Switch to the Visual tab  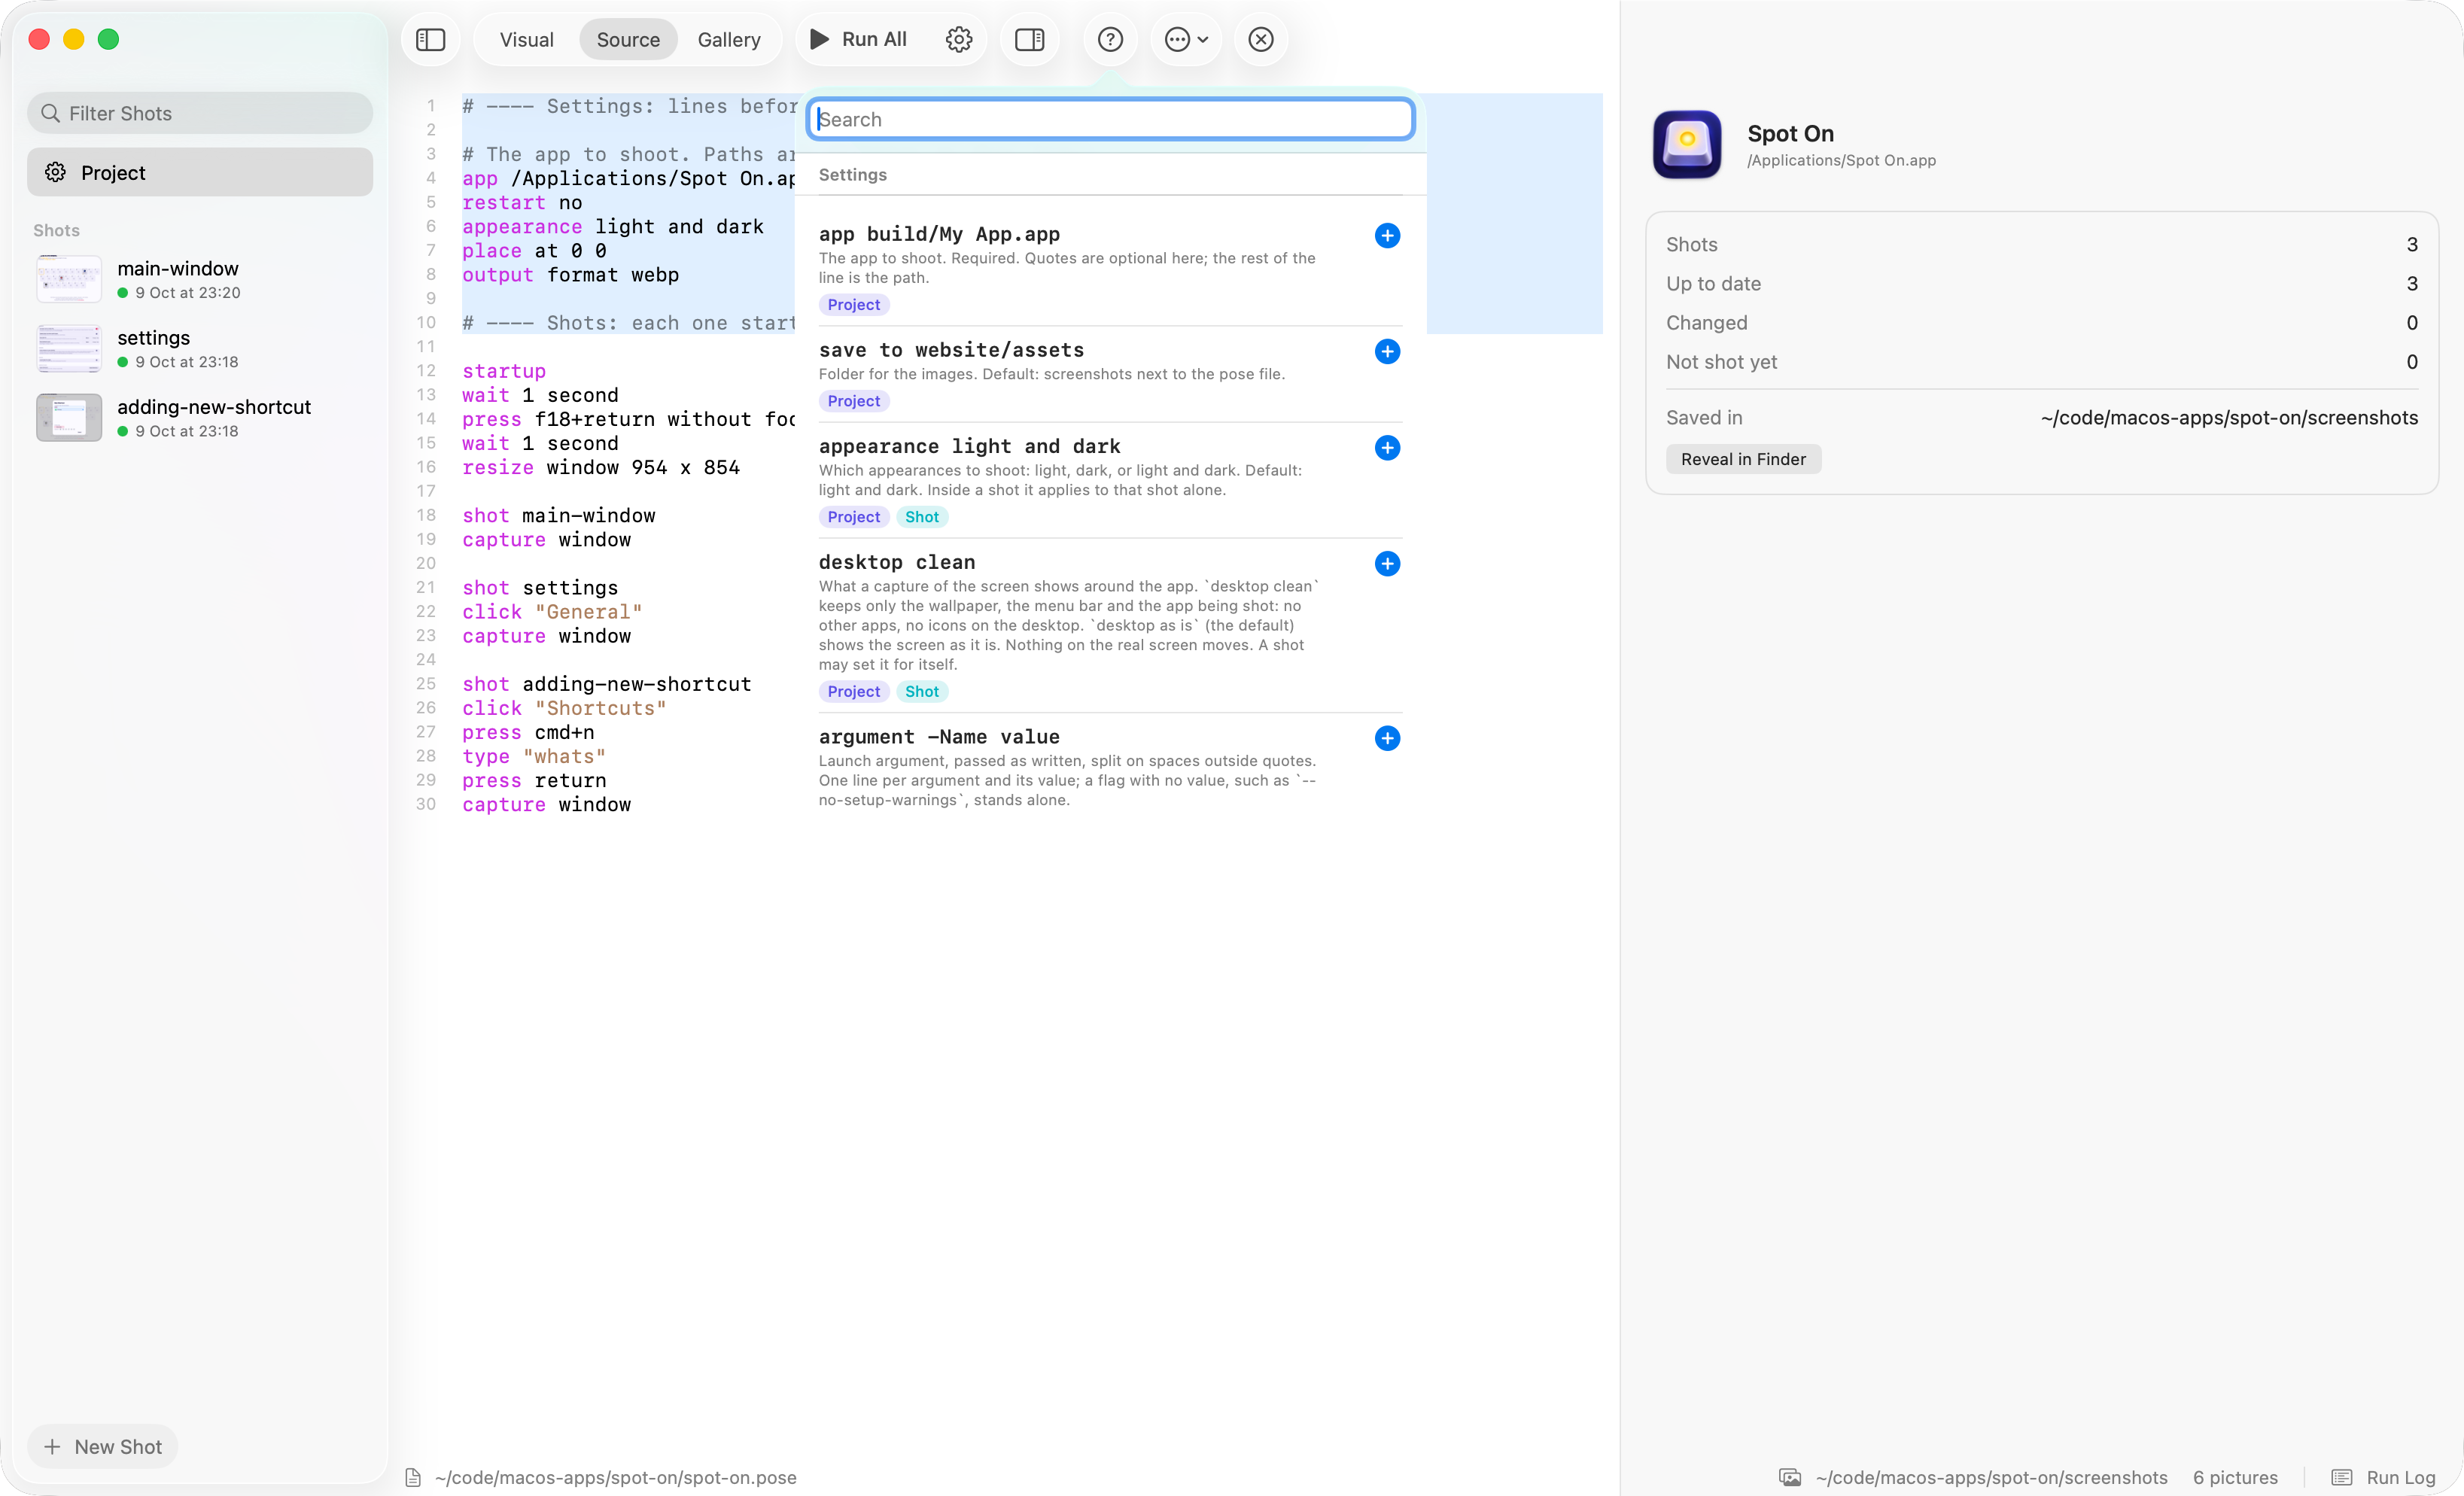click(x=526, y=39)
